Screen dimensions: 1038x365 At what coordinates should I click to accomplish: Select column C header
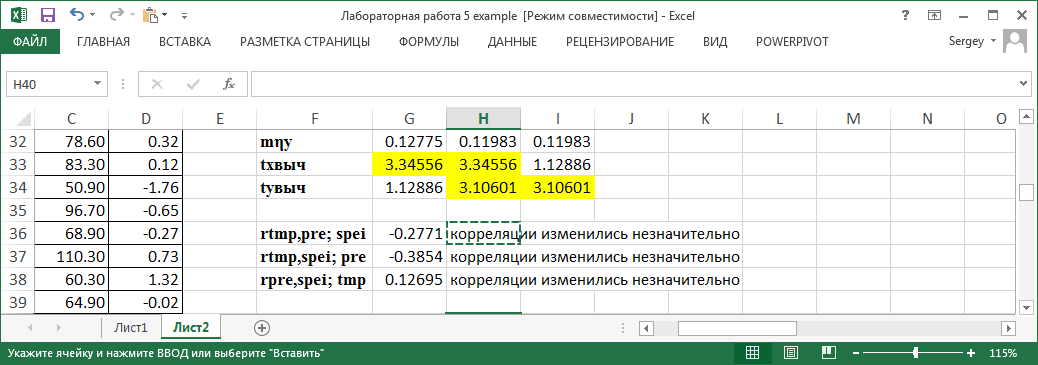click(x=71, y=119)
